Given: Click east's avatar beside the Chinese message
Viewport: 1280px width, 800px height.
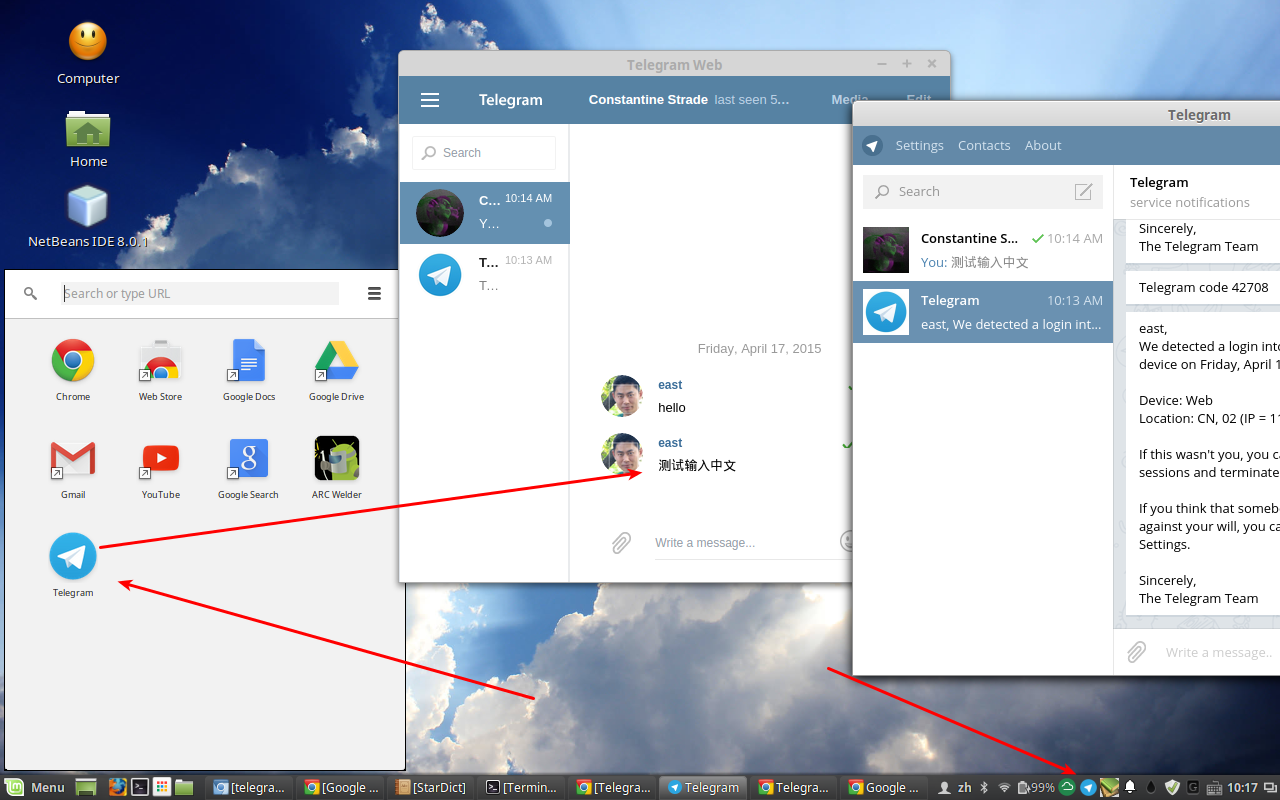Looking at the screenshot, I should pos(621,454).
